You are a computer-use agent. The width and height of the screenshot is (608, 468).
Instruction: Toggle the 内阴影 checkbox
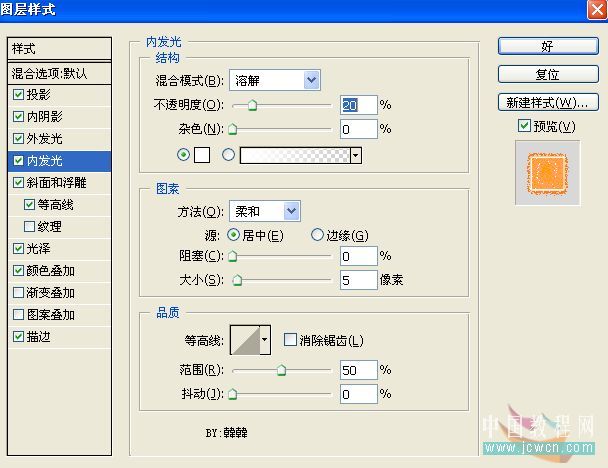coord(18,117)
